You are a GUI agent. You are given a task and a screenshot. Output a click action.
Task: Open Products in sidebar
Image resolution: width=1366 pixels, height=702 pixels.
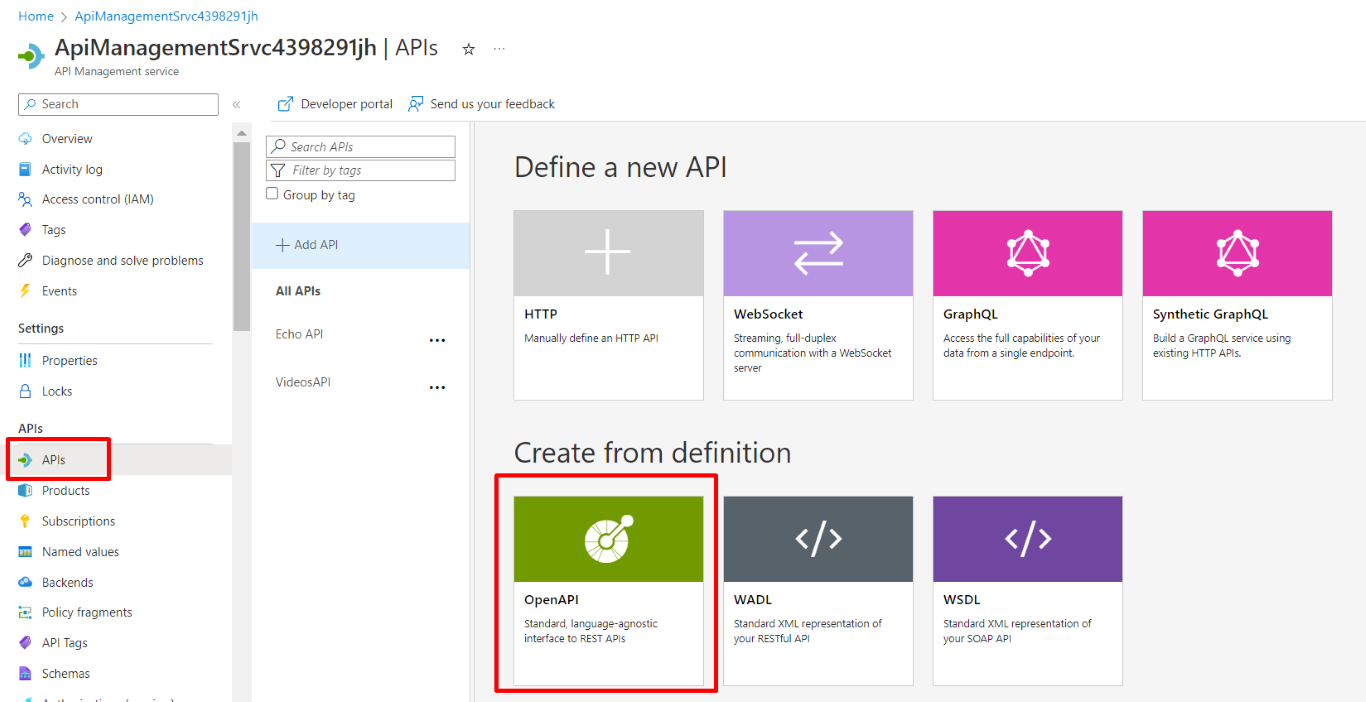(66, 491)
